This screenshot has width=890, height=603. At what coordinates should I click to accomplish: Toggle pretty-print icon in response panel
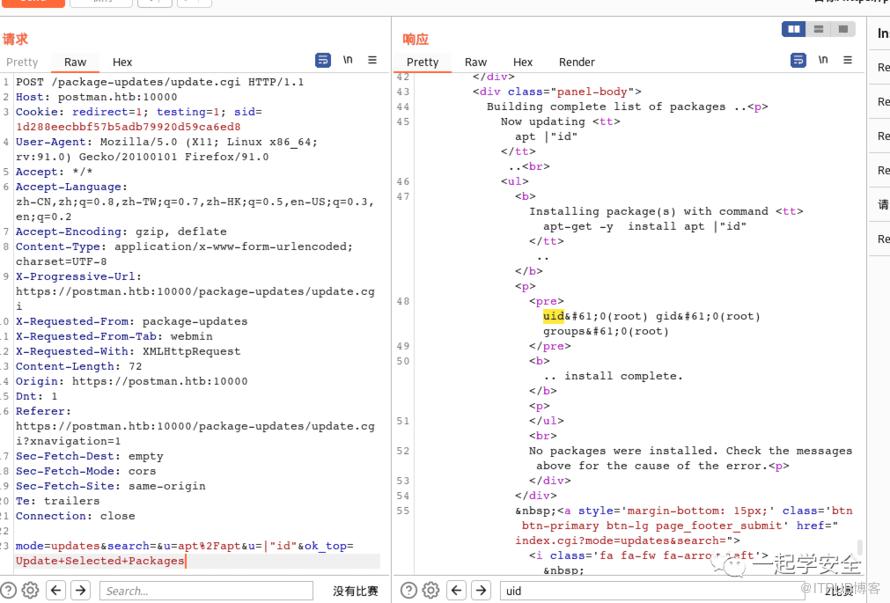pos(798,60)
